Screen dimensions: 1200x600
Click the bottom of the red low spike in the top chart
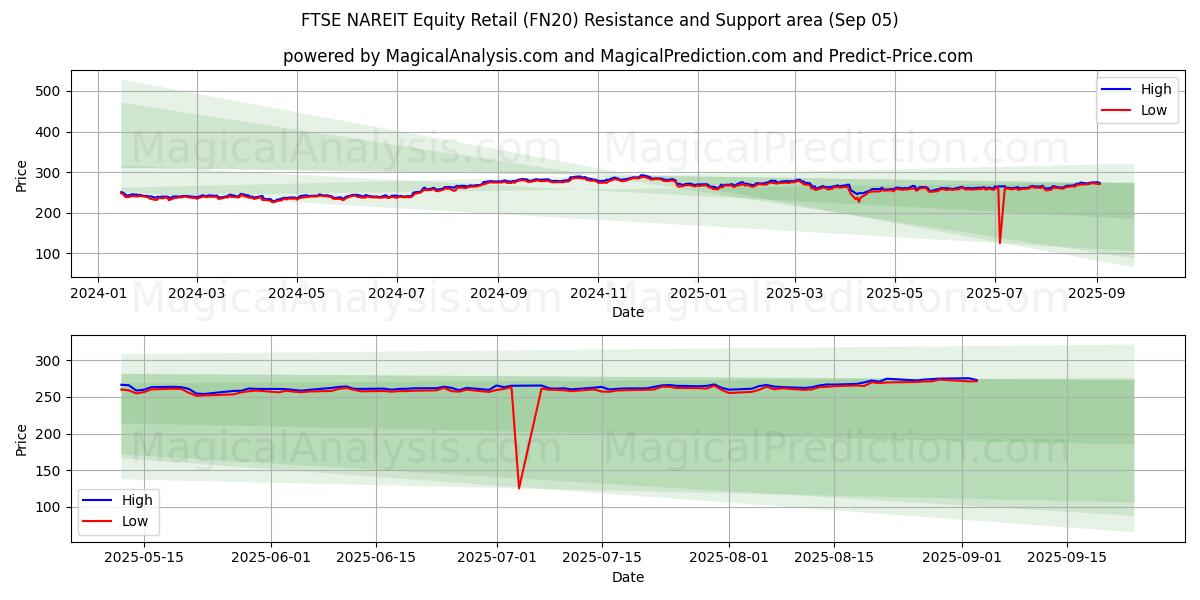click(999, 243)
